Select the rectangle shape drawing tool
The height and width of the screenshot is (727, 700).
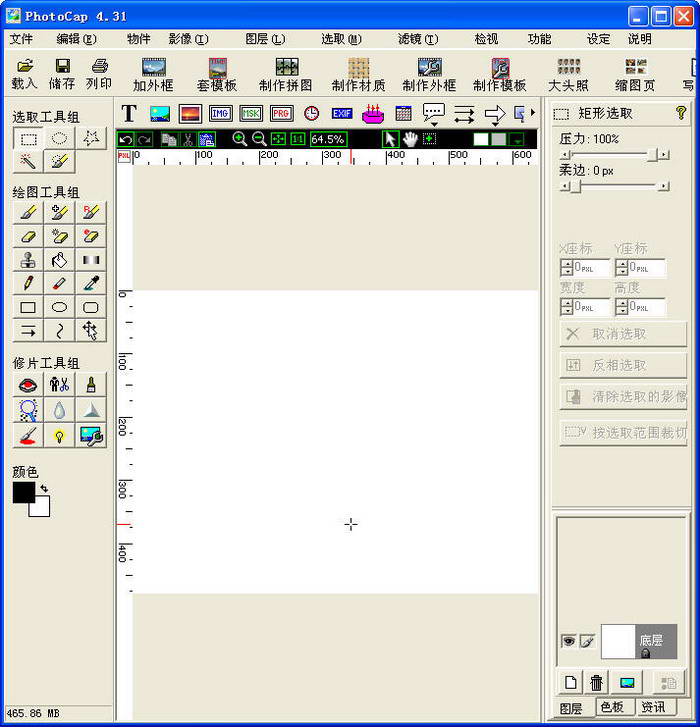[x=28, y=307]
